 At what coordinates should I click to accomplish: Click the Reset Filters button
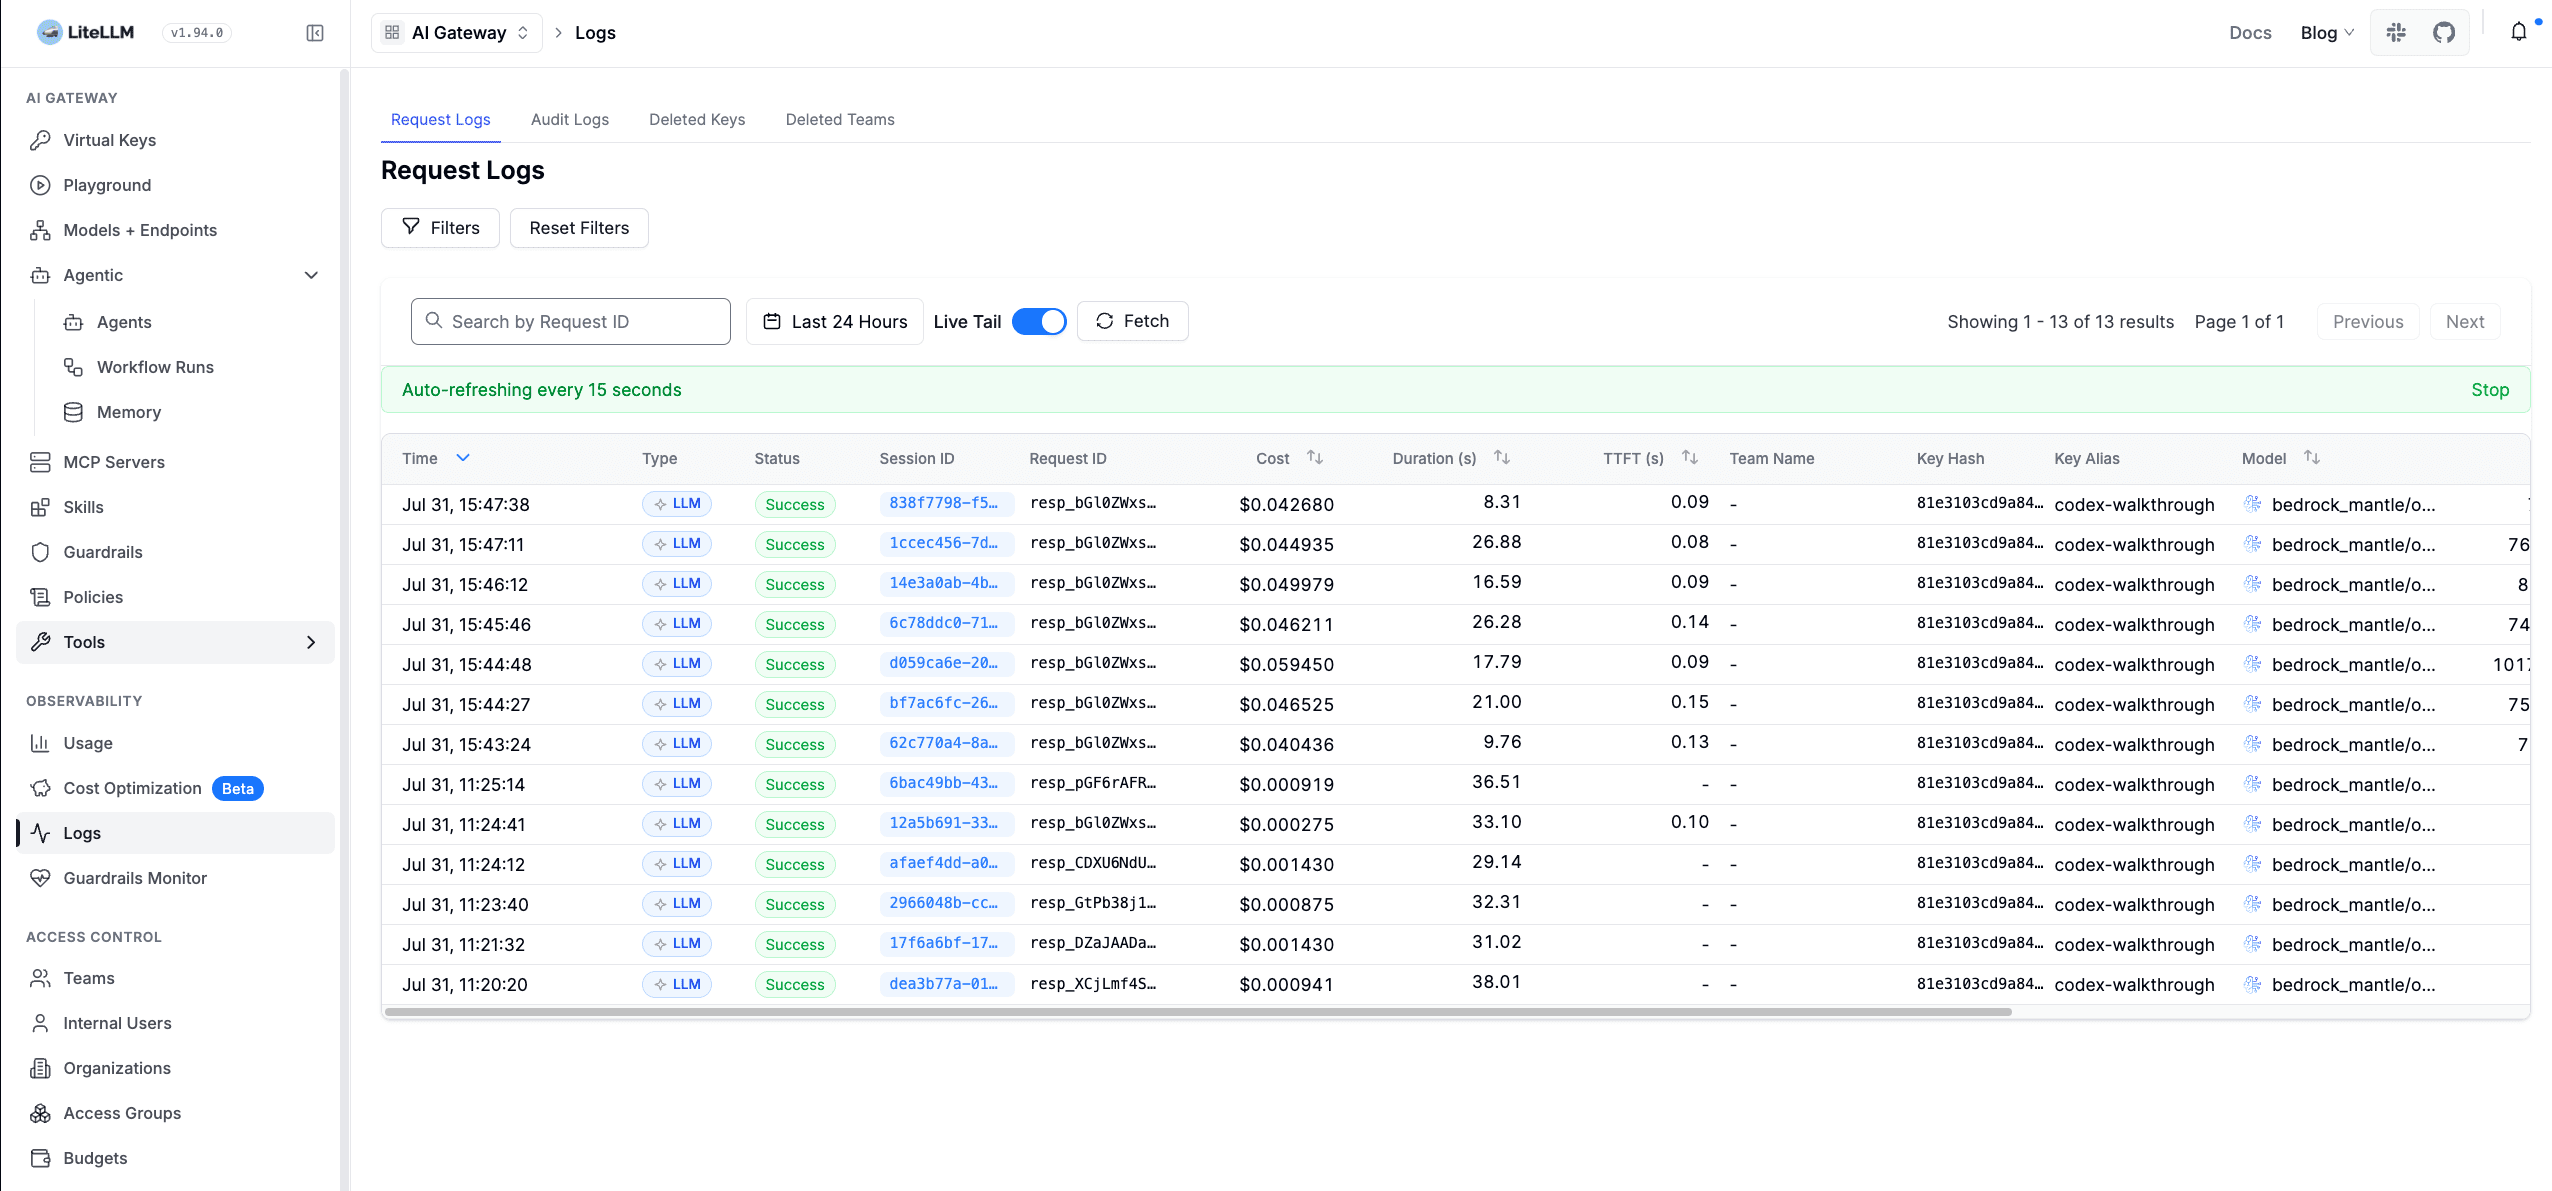[x=579, y=228]
